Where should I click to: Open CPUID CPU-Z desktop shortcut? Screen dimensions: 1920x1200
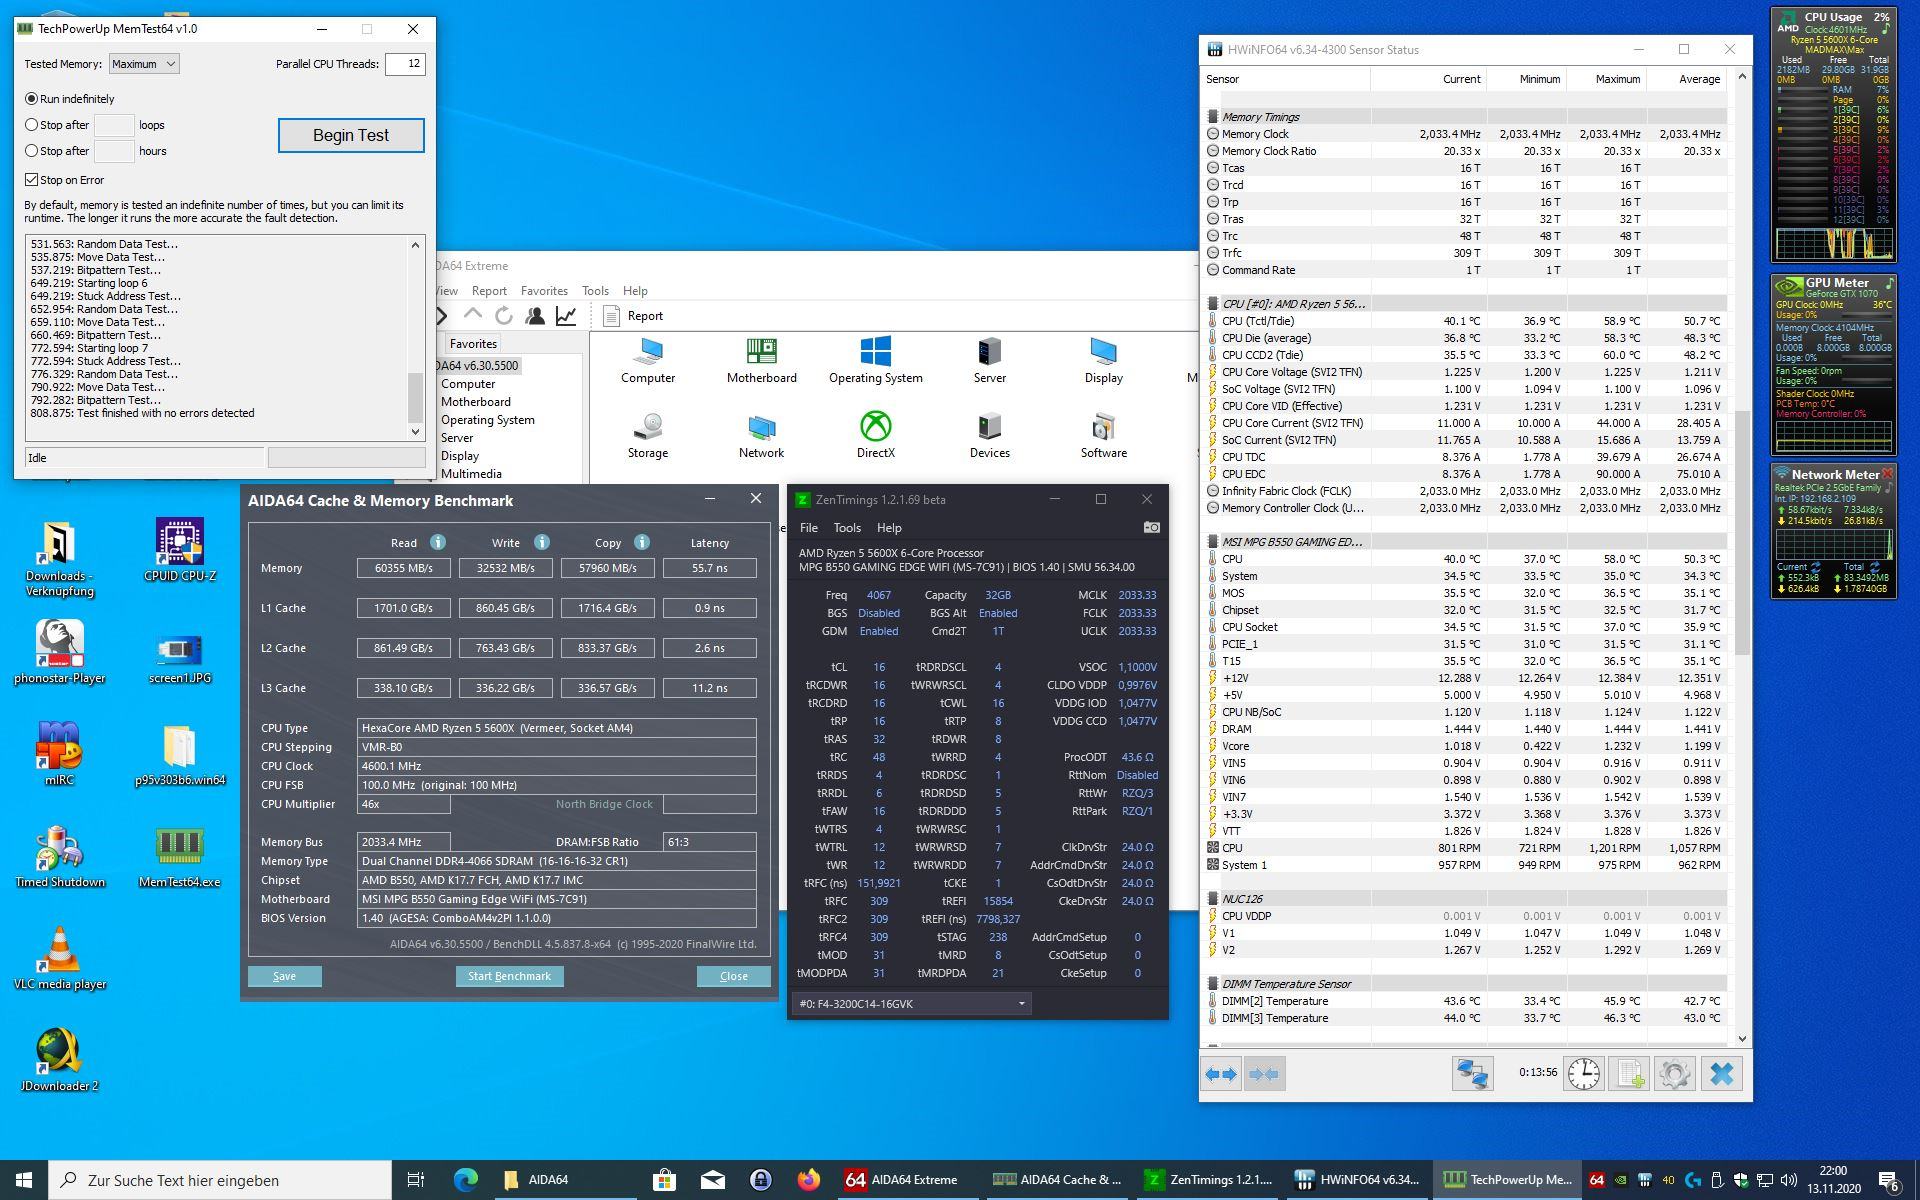pyautogui.click(x=180, y=550)
